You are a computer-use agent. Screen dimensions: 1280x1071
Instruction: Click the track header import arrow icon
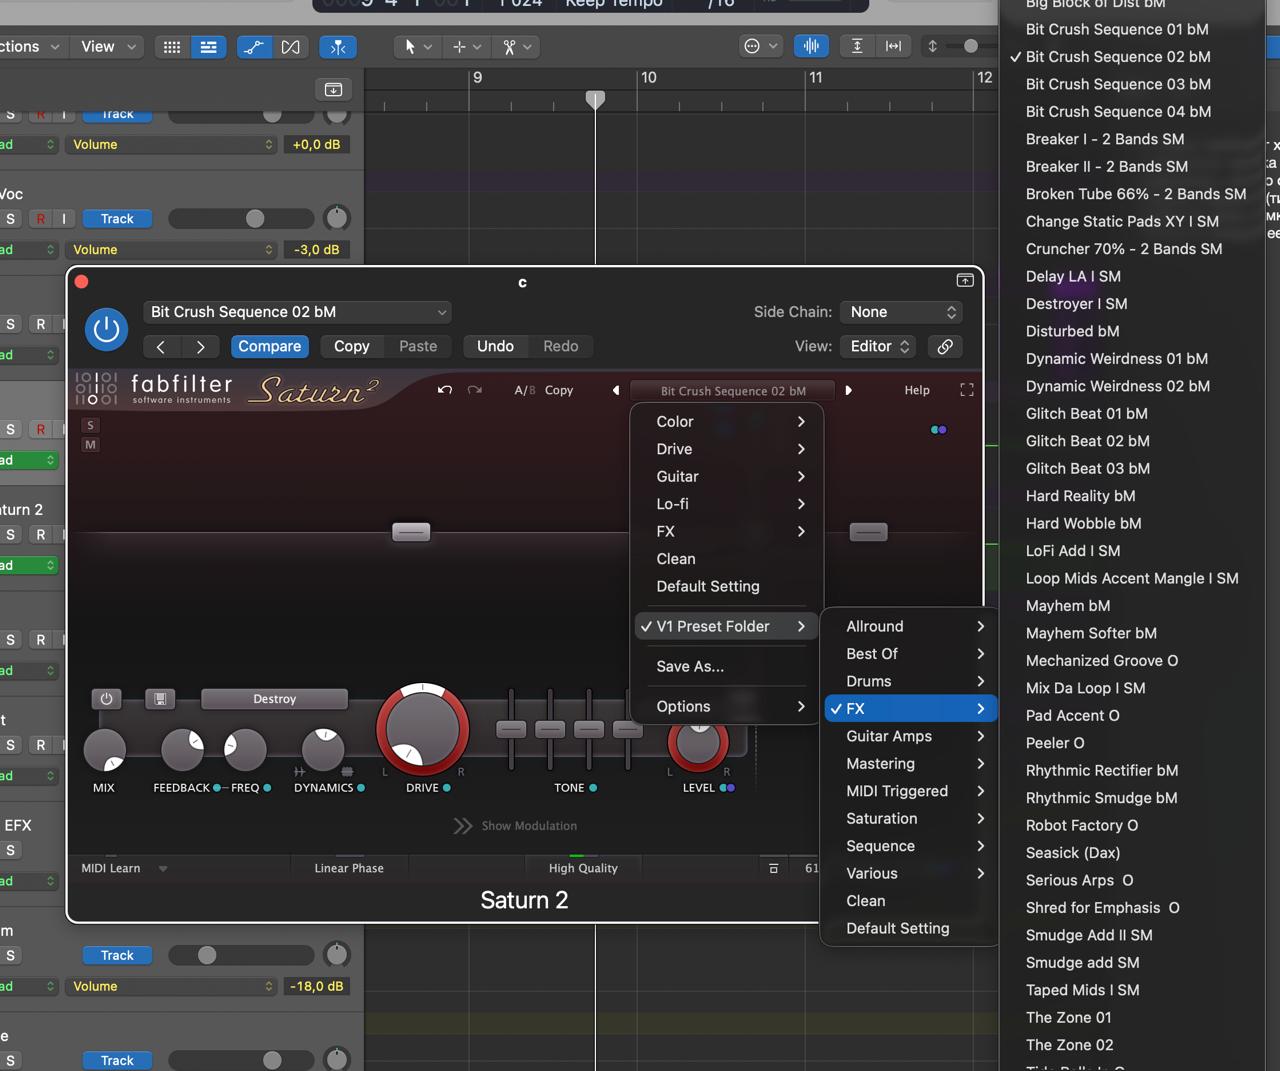point(333,90)
